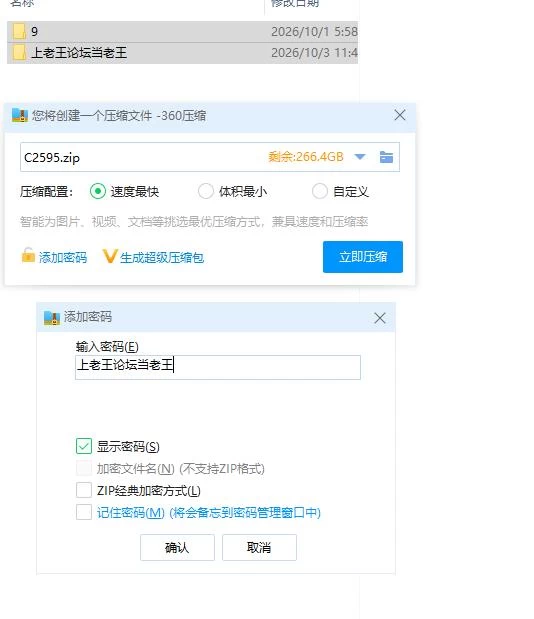Click the 剩余:266.4GB free space text
The width and height of the screenshot is (534, 619).
(x=306, y=157)
